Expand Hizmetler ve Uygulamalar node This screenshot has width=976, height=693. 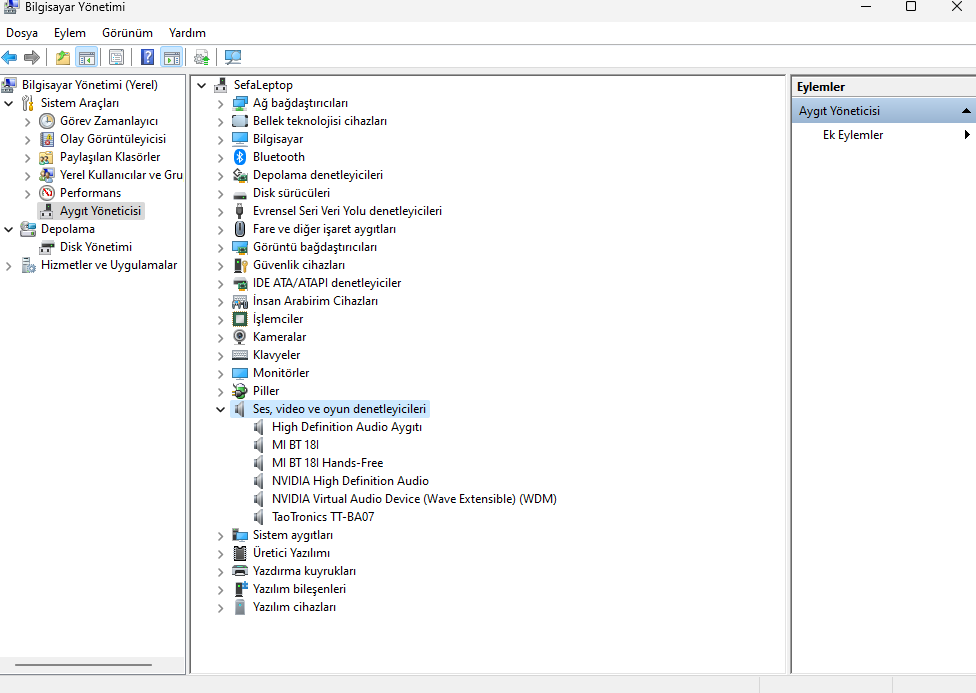click(x=9, y=266)
